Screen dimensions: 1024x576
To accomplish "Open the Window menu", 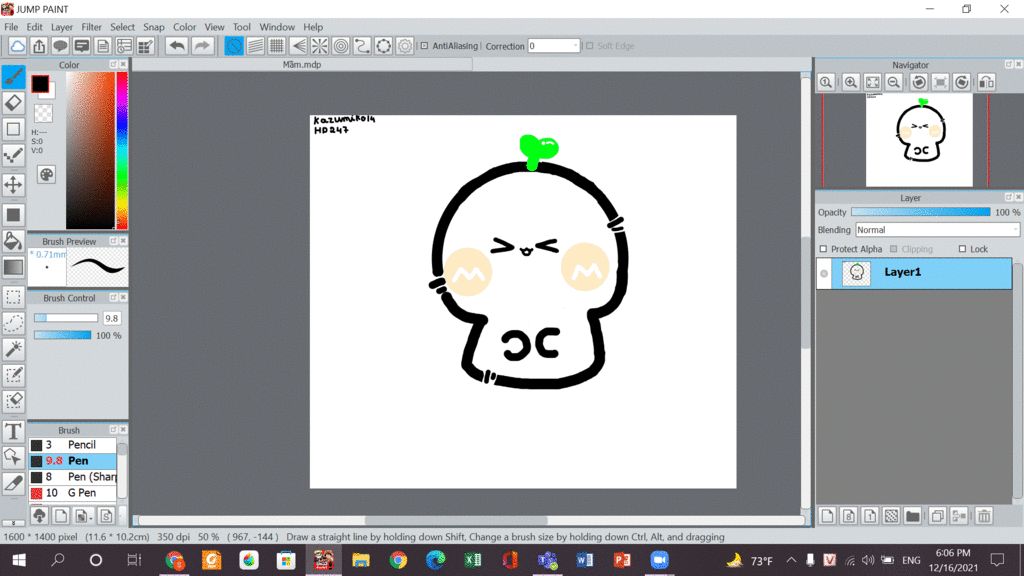I will coord(277,27).
